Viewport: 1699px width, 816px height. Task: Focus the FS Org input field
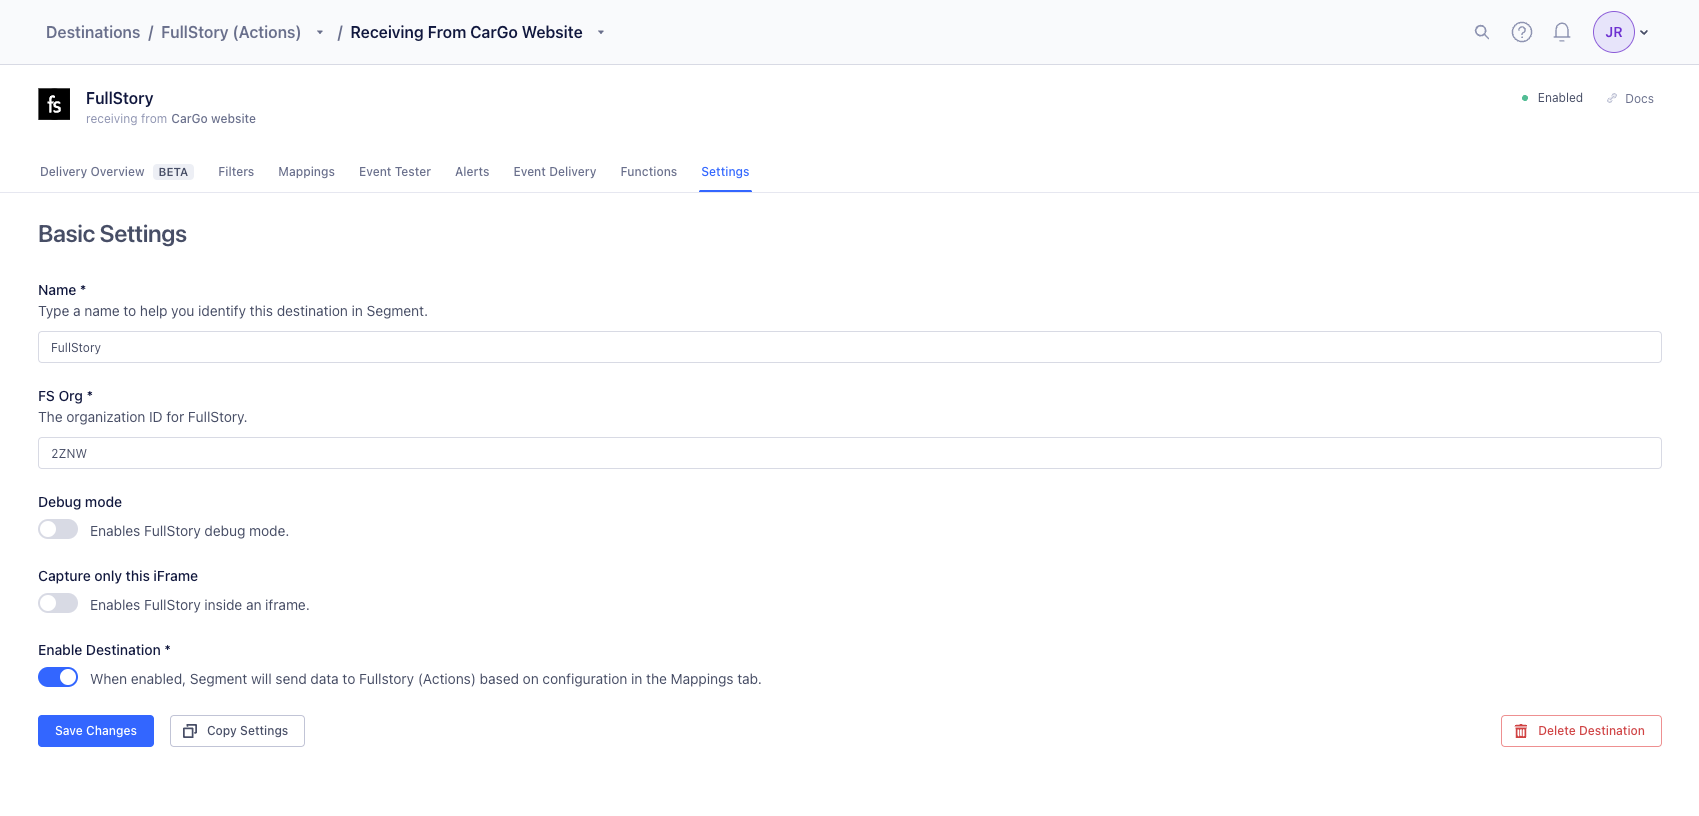[x=850, y=453]
